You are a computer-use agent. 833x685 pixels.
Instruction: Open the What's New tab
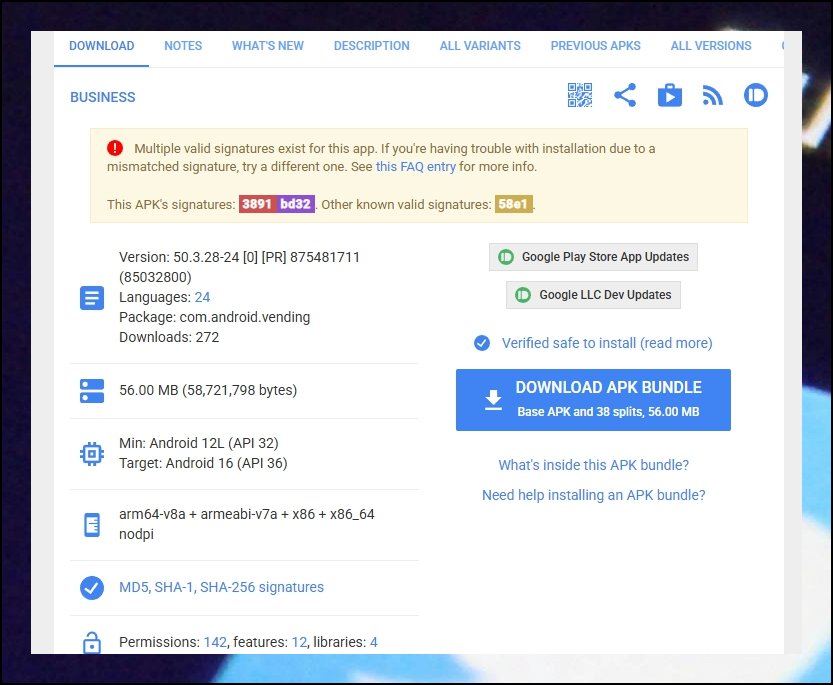pos(268,46)
